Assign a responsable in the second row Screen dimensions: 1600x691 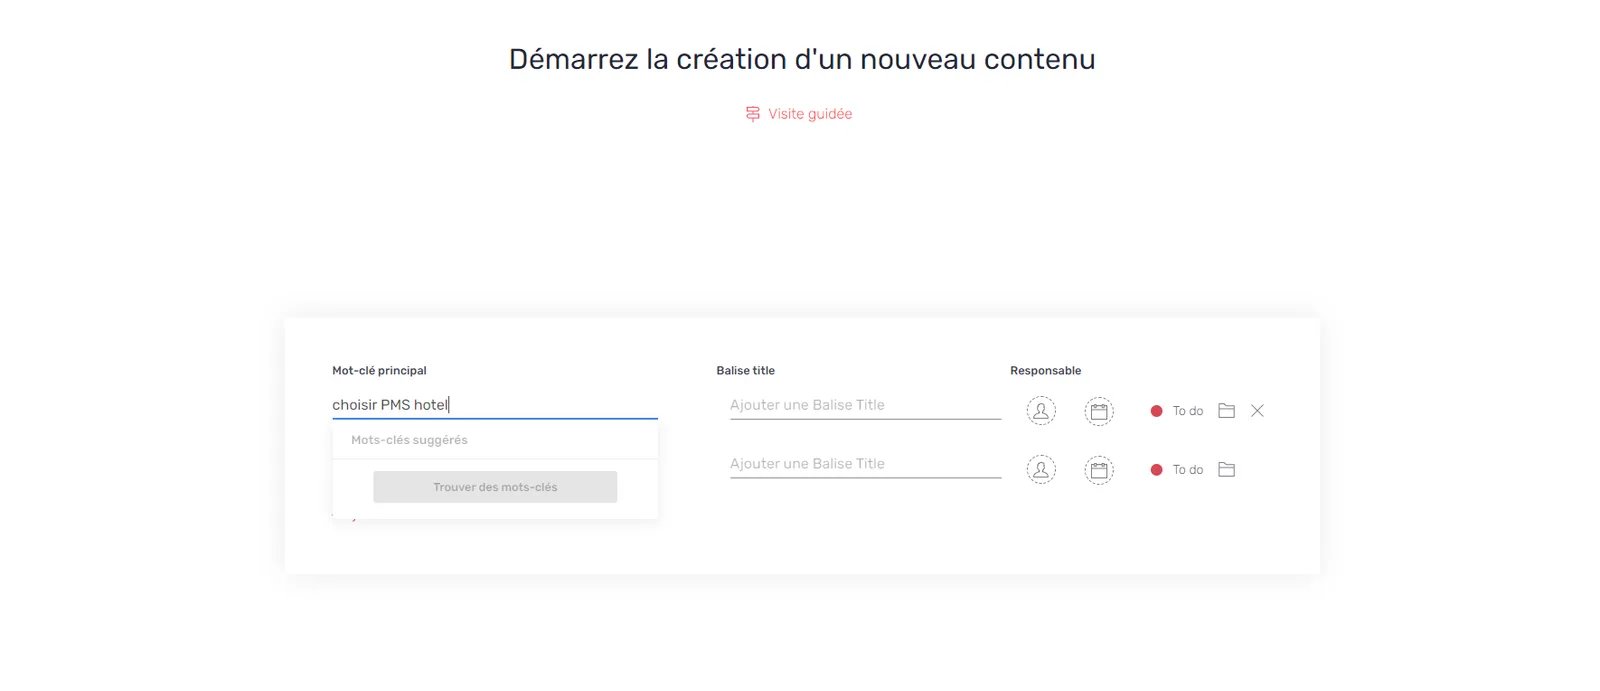click(1041, 470)
